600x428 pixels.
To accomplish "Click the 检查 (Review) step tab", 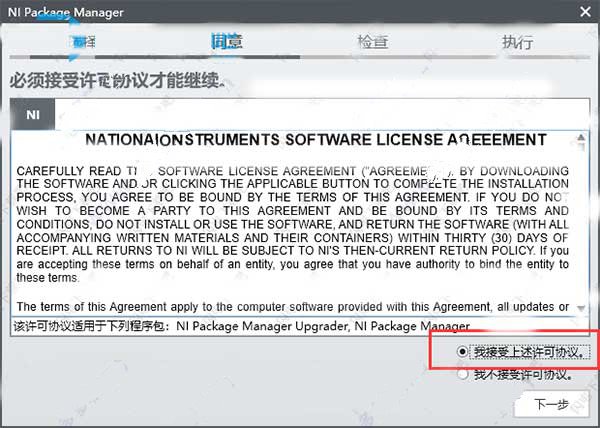I will point(373,41).
